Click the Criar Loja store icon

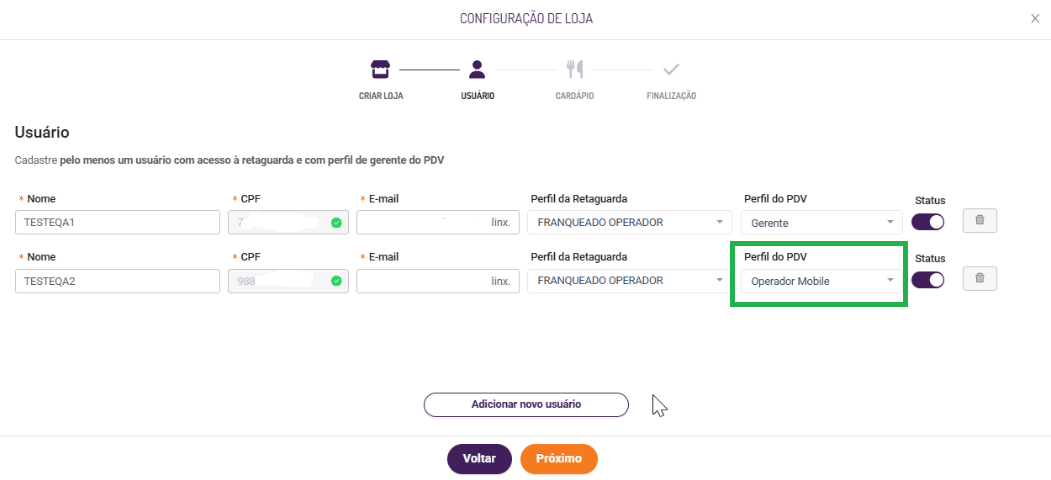pos(379,69)
